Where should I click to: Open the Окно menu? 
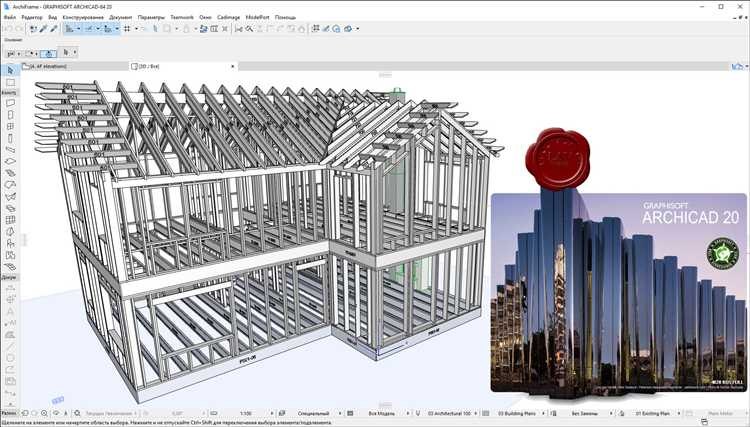pyautogui.click(x=205, y=17)
